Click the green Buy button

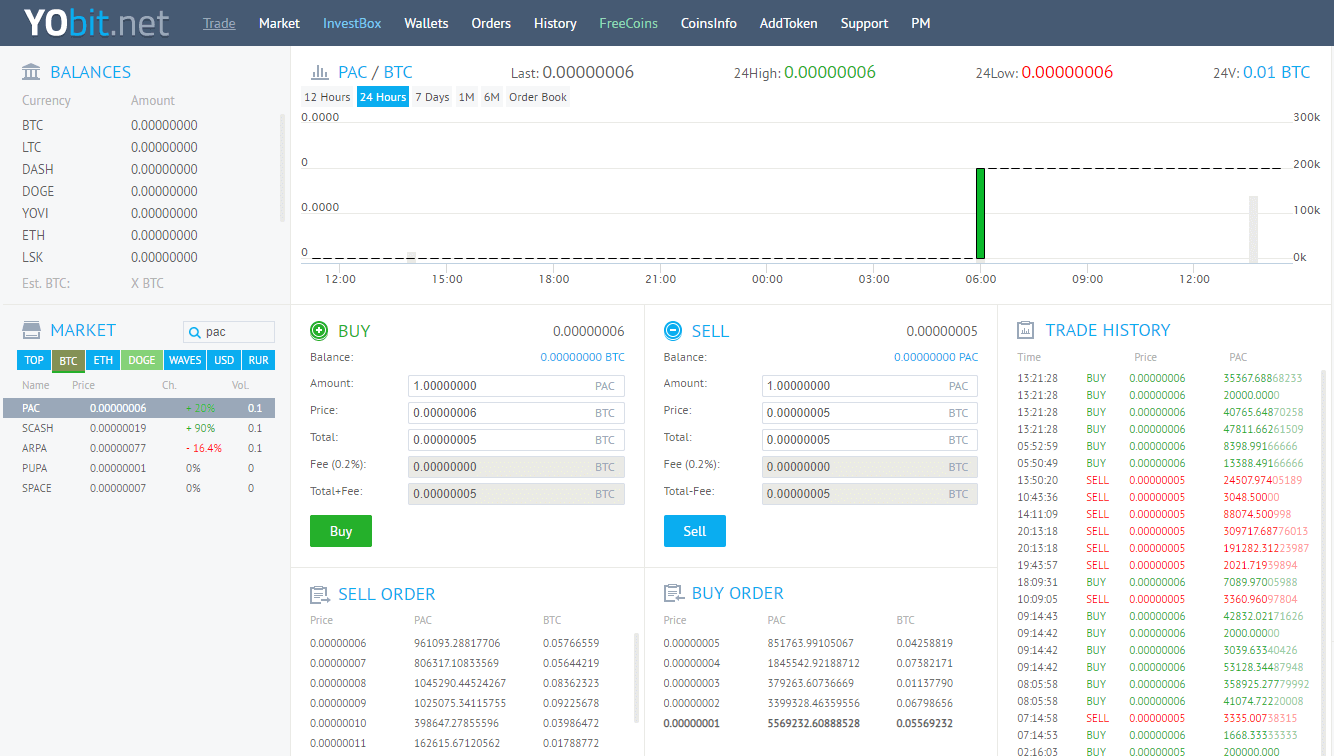(341, 531)
